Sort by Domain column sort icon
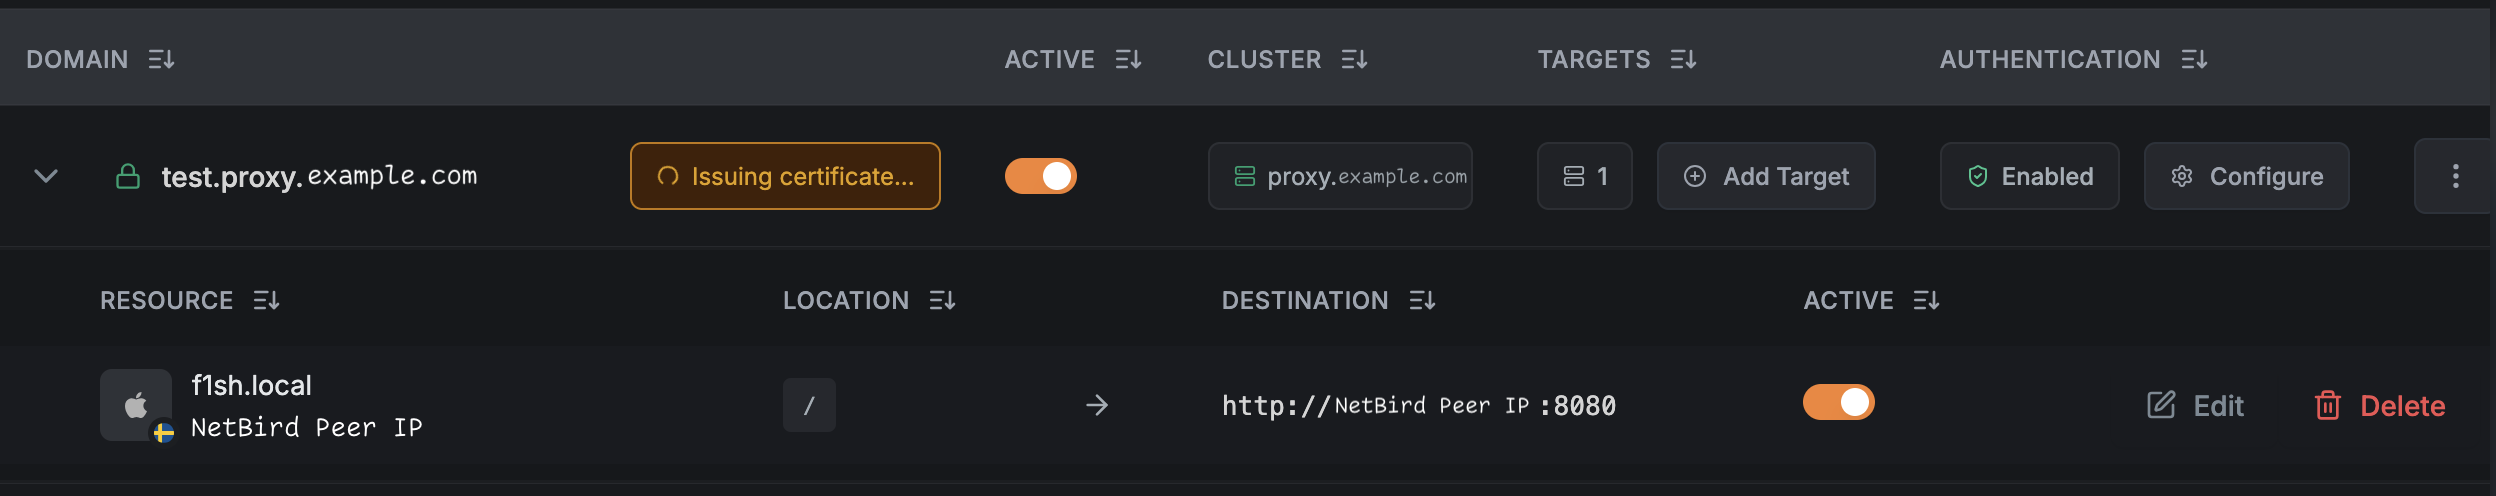Image resolution: width=2496 pixels, height=496 pixels. pyautogui.click(x=161, y=60)
